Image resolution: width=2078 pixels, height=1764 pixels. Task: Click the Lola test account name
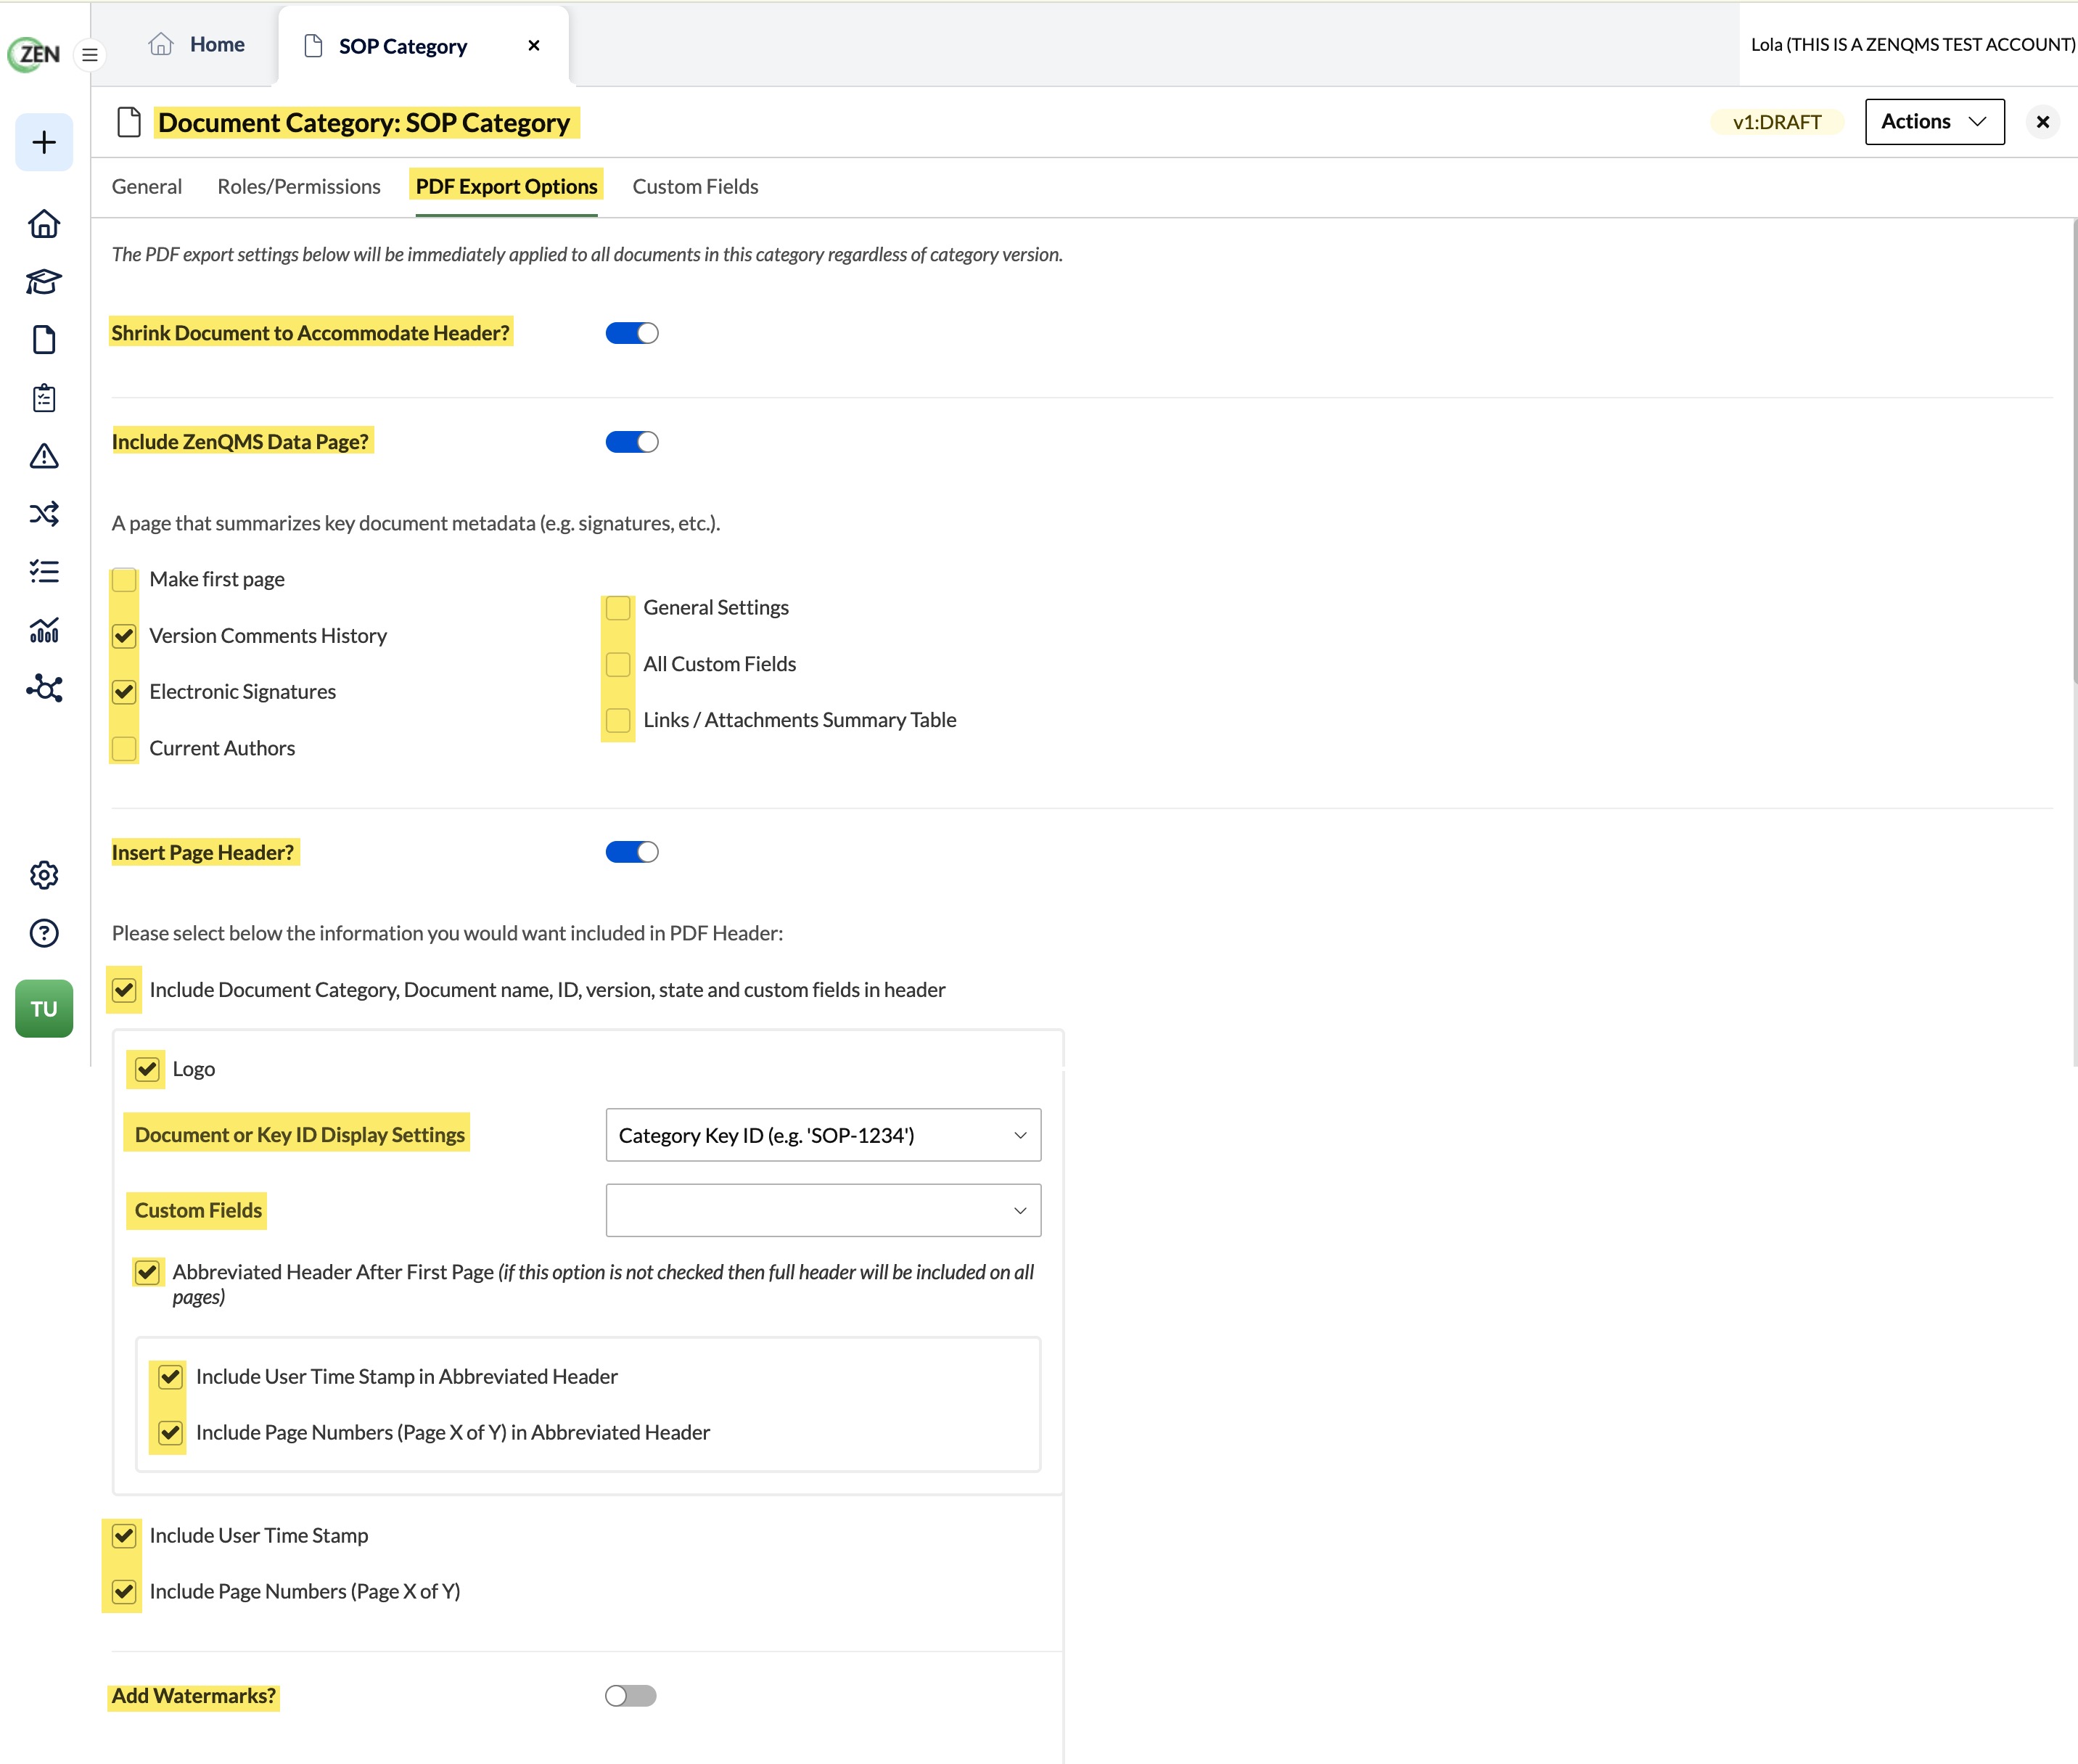[1912, 44]
